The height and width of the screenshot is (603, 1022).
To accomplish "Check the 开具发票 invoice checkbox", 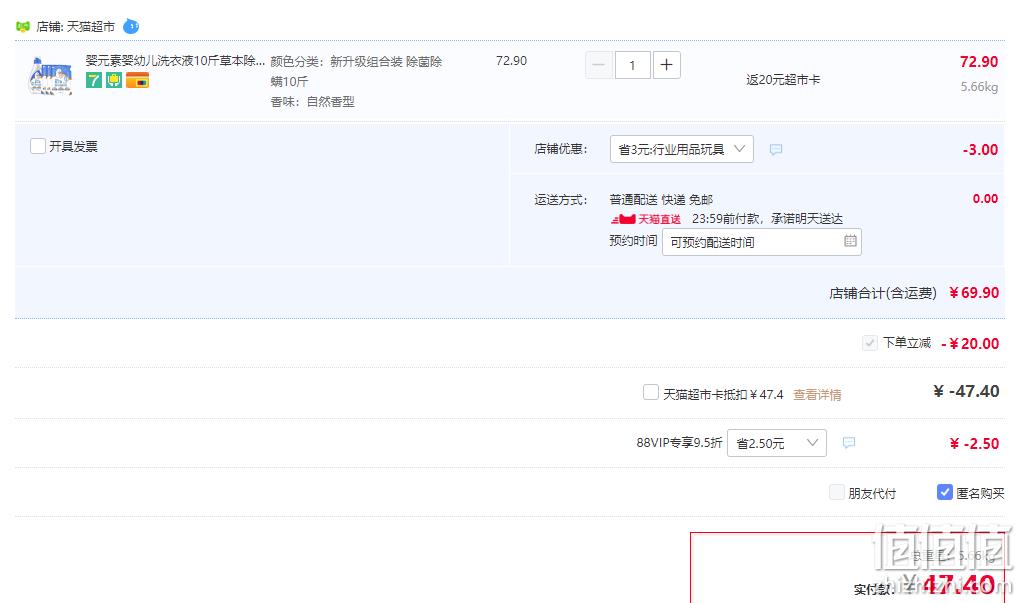I will click(x=38, y=146).
